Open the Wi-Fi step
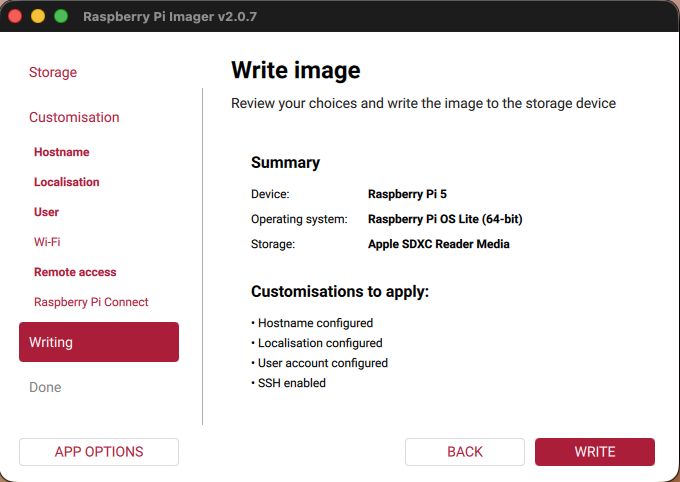The image size is (680, 482). (x=47, y=242)
